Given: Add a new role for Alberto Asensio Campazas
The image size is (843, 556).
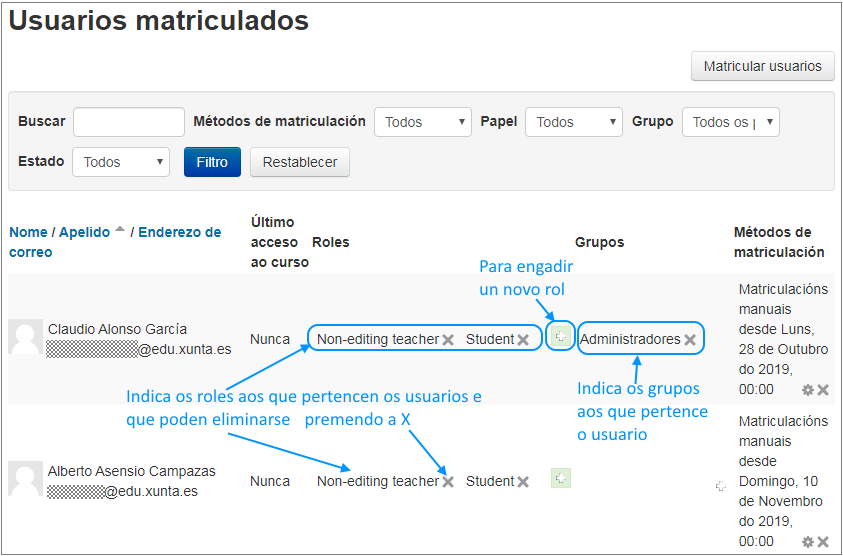Looking at the screenshot, I should pos(560,478).
